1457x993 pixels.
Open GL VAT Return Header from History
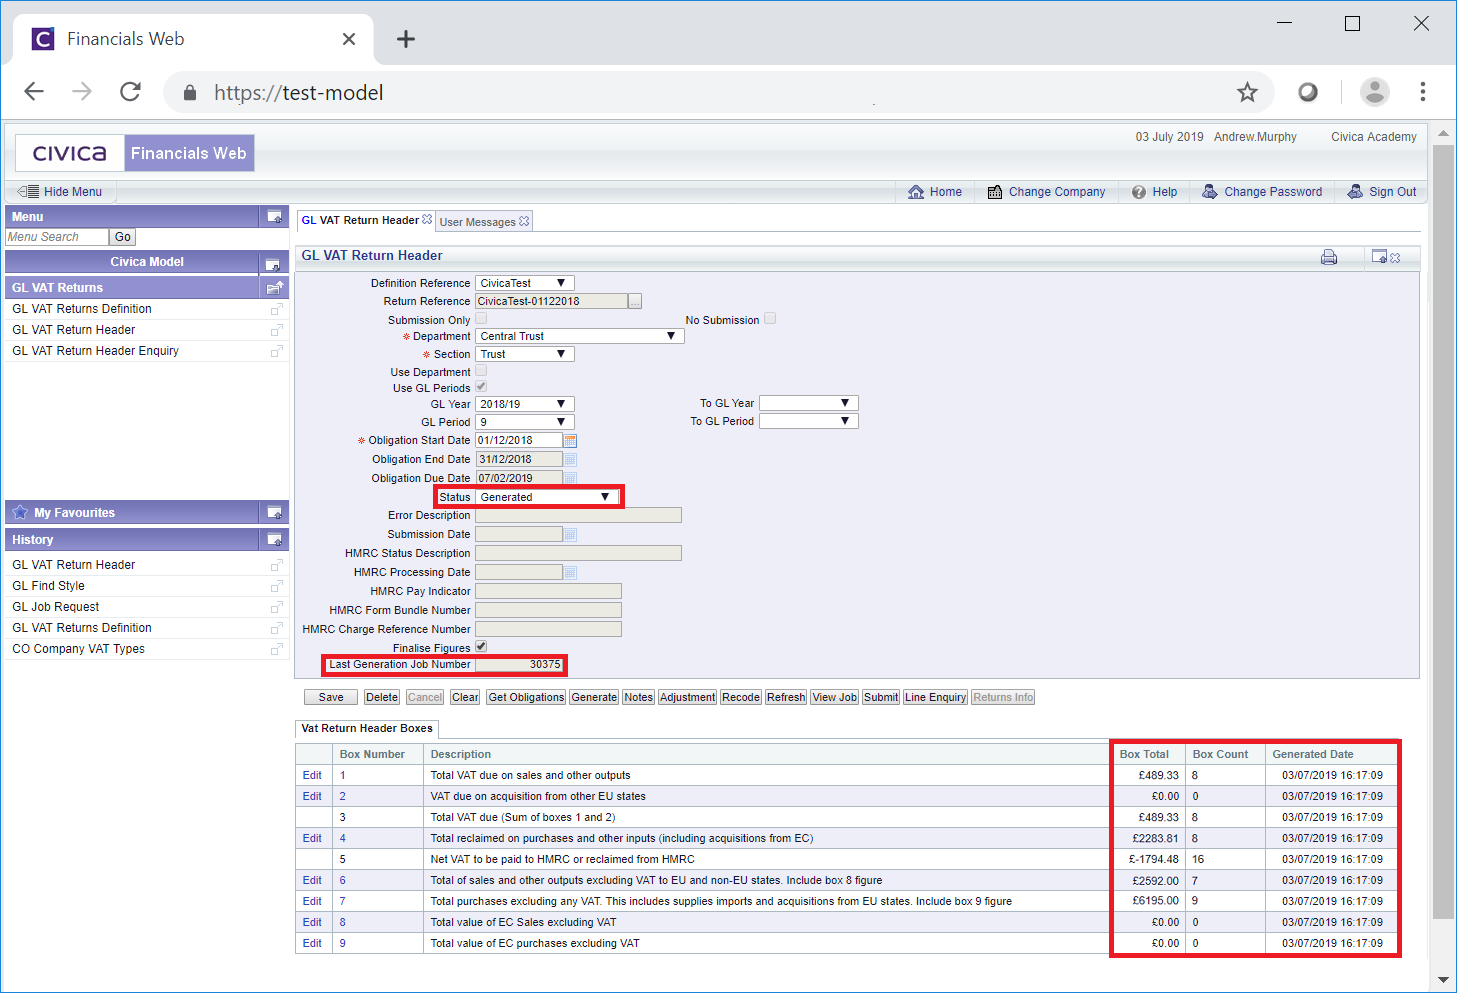74,565
